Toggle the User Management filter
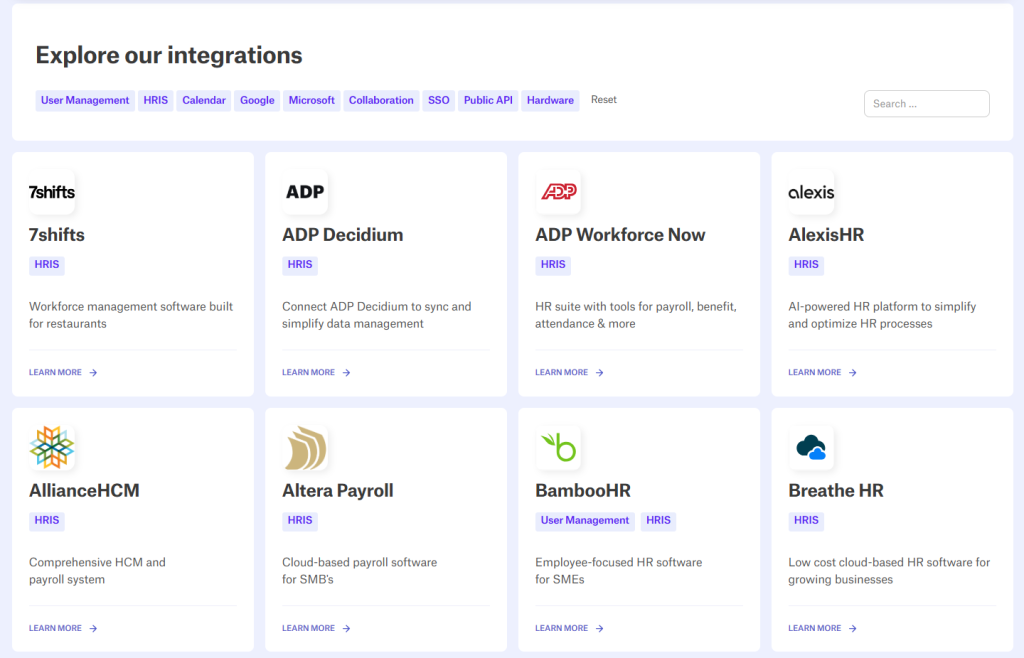1024x658 pixels. [x=85, y=100]
